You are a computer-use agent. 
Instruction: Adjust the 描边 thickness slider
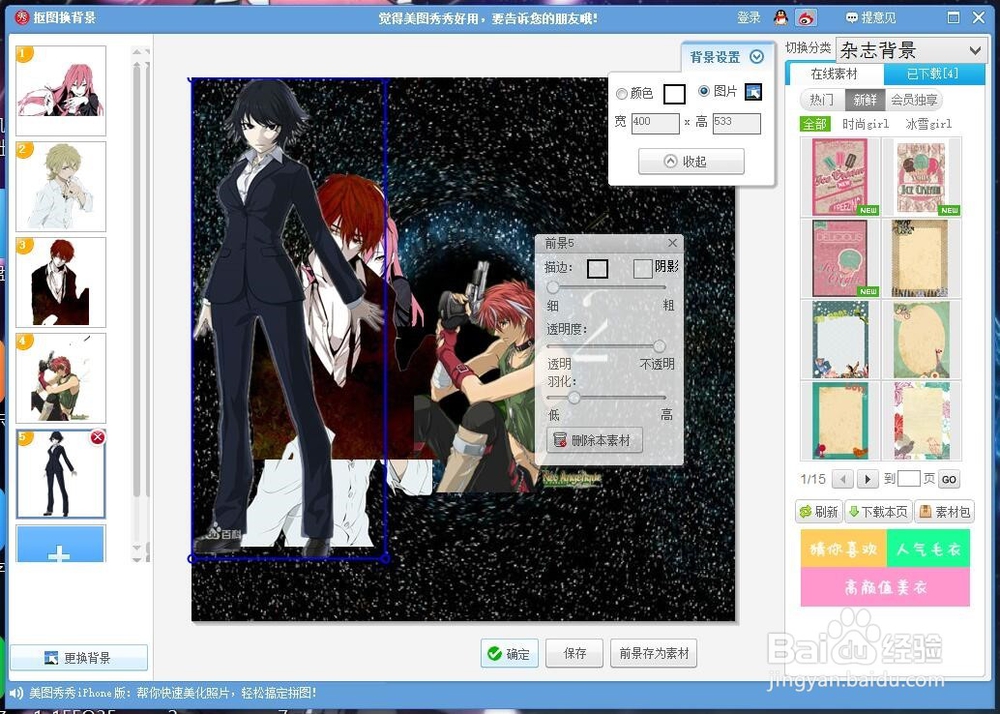pos(553,288)
